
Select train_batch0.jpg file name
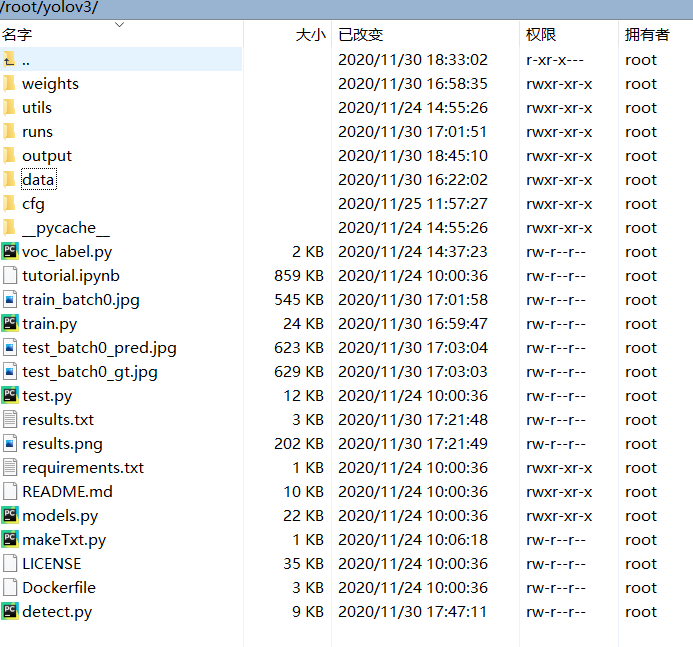point(81,300)
